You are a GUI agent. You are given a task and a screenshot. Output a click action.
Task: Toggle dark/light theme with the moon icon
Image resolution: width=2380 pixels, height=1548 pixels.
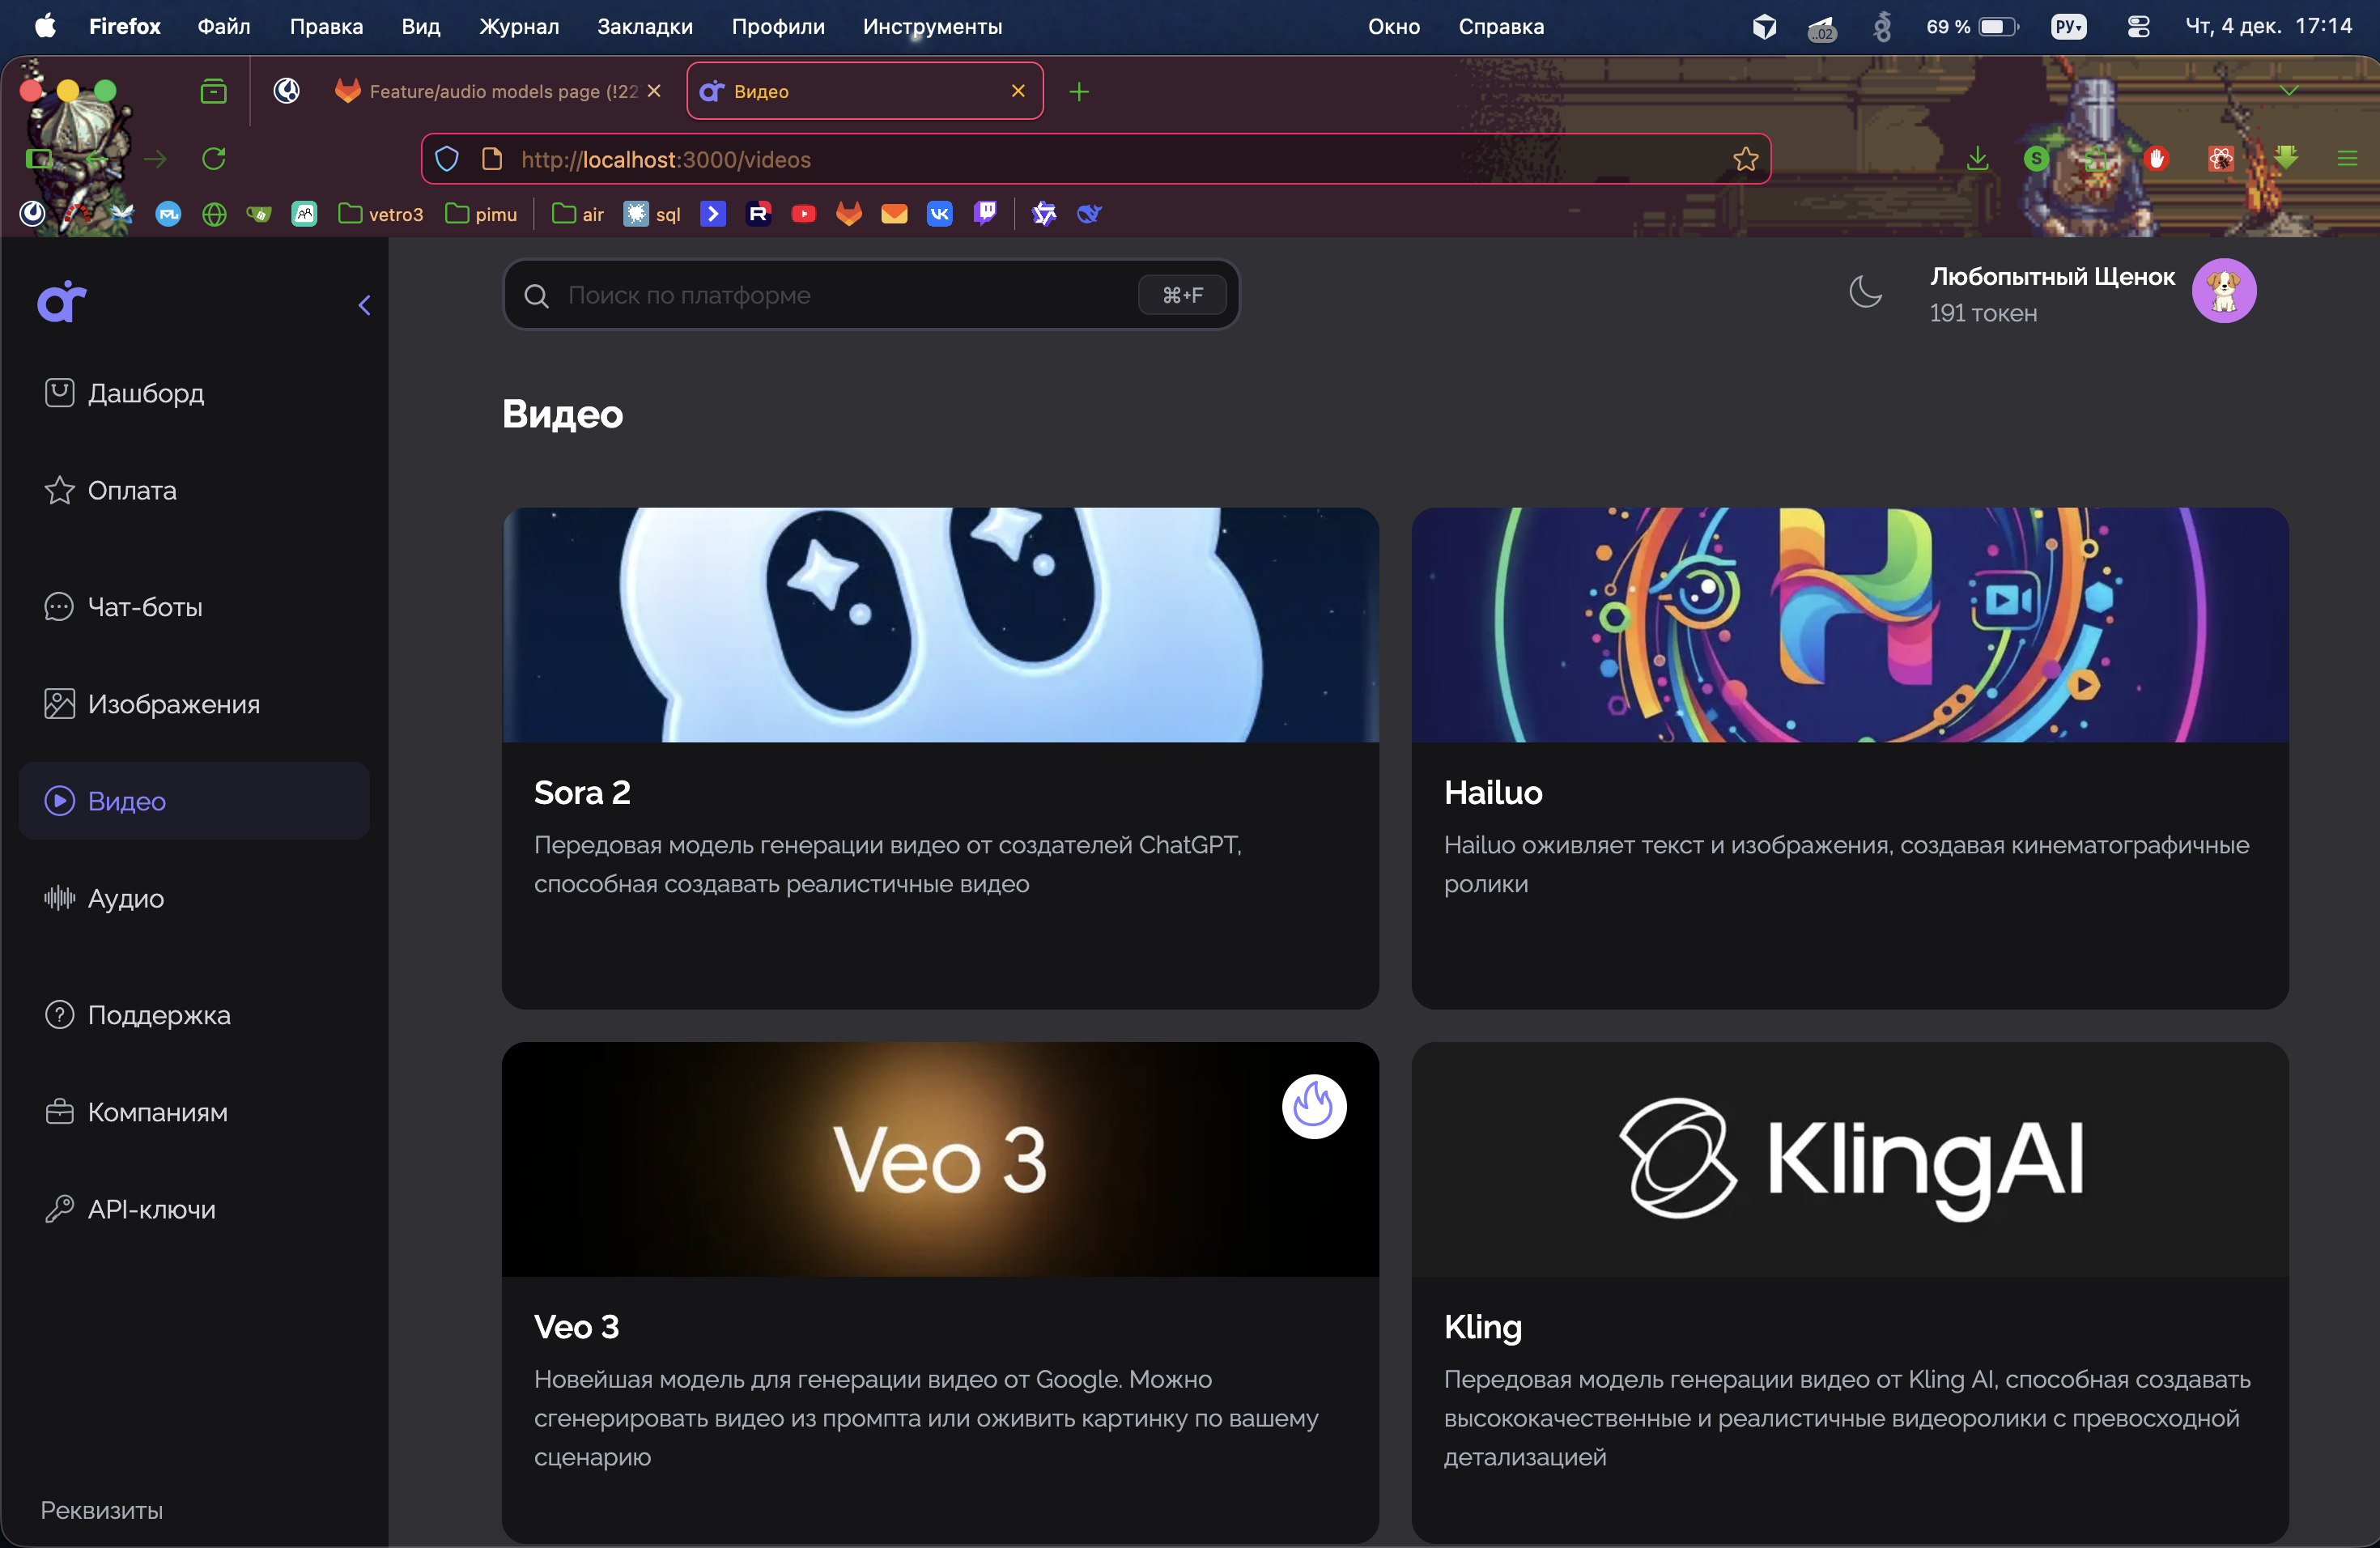point(1866,292)
